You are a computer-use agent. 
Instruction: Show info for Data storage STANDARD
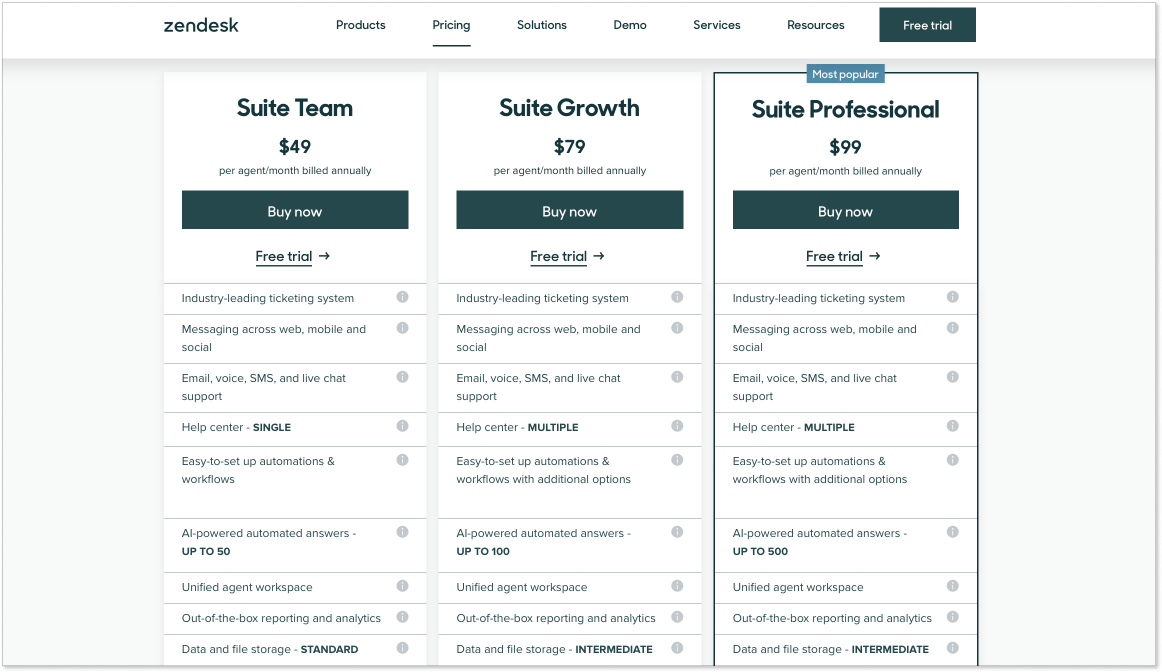pyautogui.click(x=402, y=648)
